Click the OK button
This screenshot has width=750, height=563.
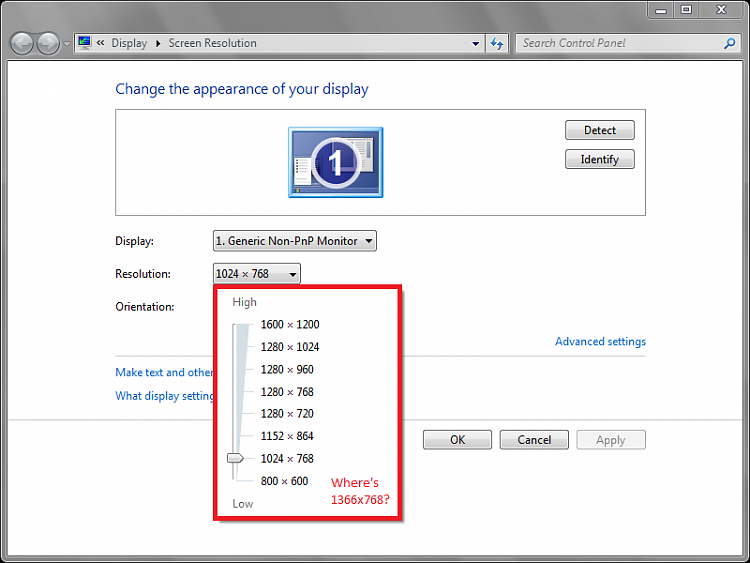point(457,440)
